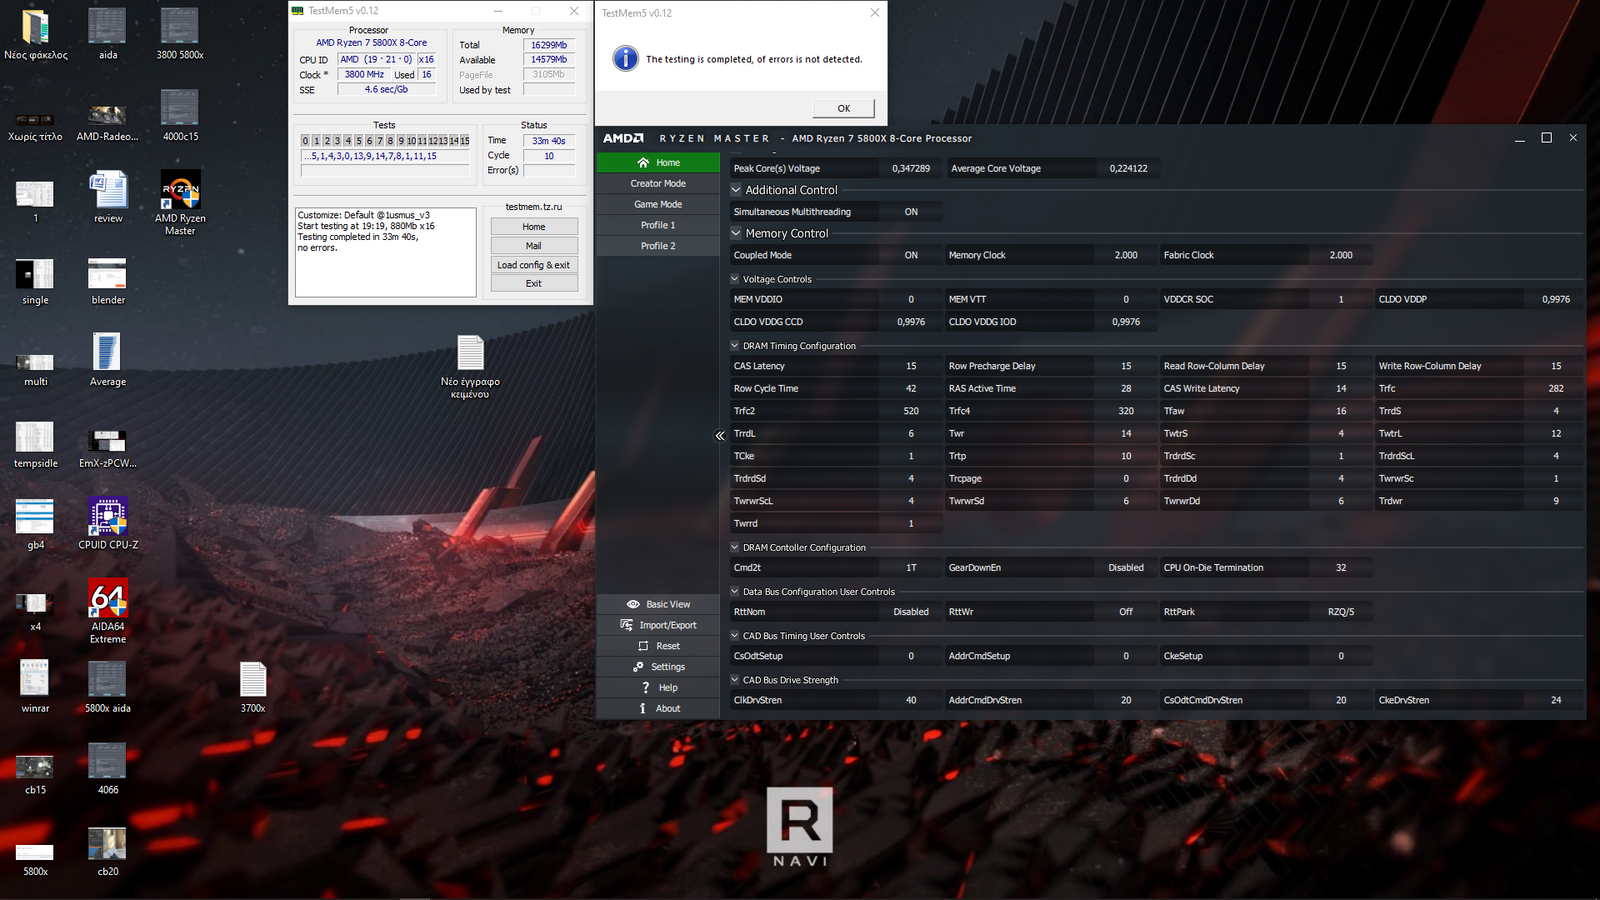1600x900 pixels.
Task: Launch the AIDA64 Extreme shortcut
Action: [x=108, y=611]
